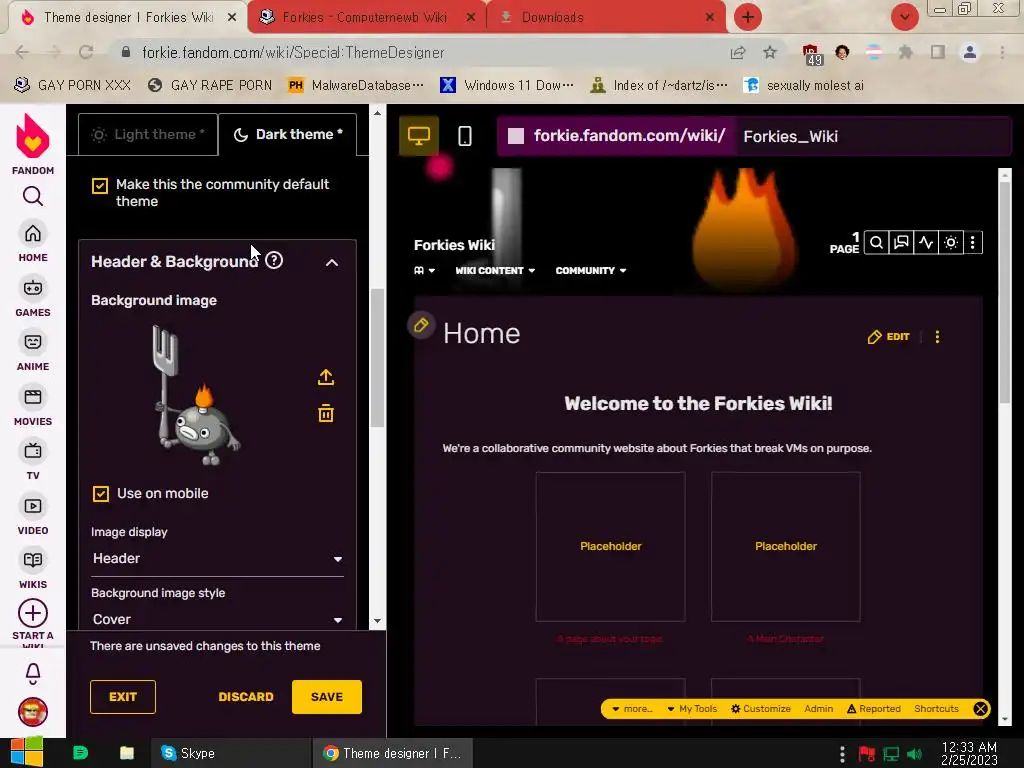Open Customize in the admin toolbar

[x=761, y=709]
